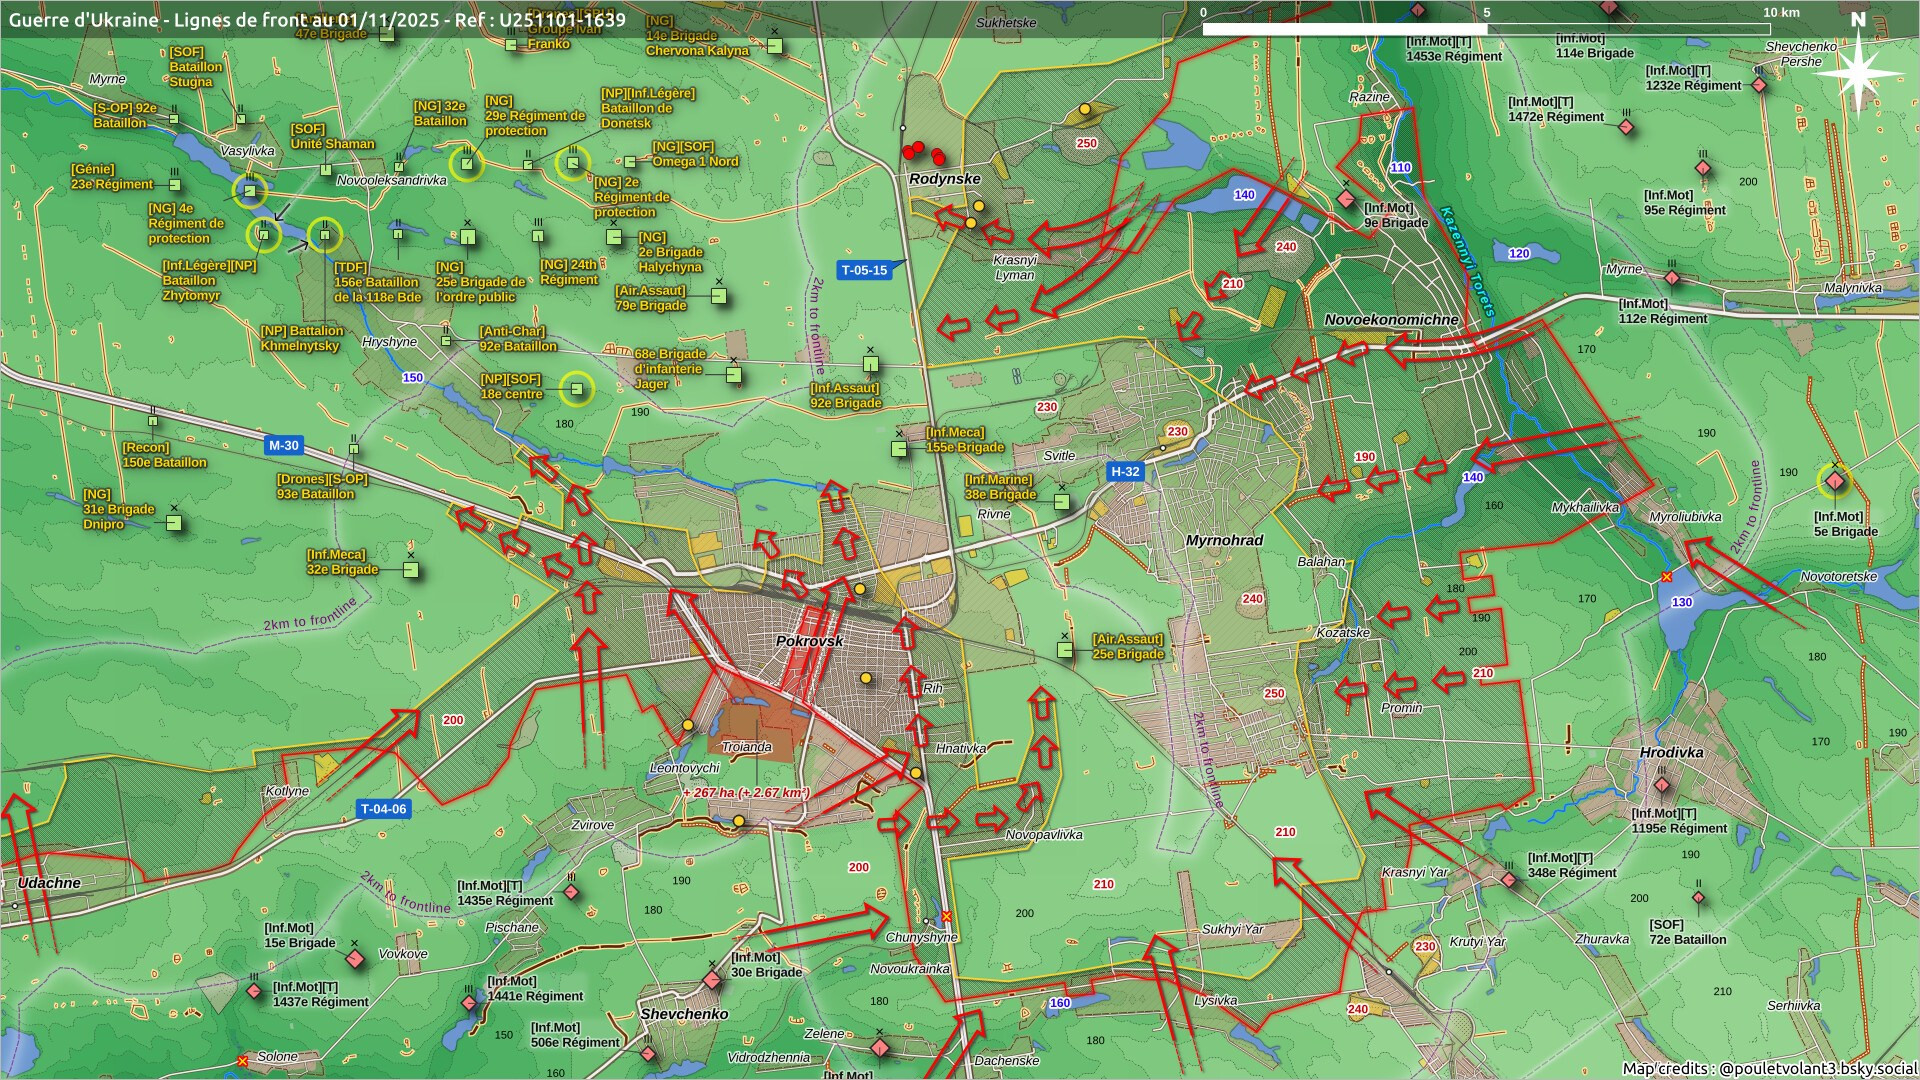1920x1080 pixels.
Task: Click the 348e Régiment red diamond marker
Action: click(1508, 880)
